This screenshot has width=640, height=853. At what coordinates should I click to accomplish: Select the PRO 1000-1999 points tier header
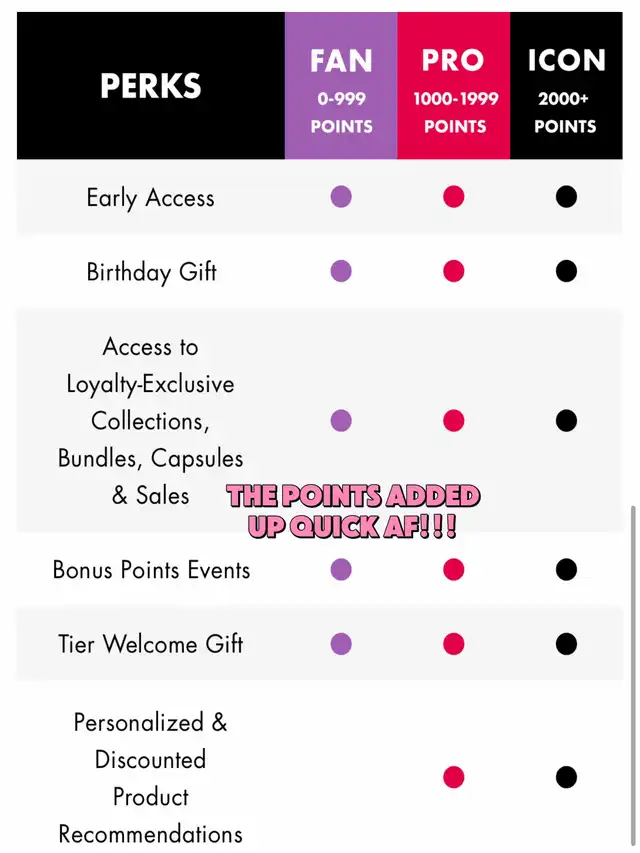[x=454, y=87]
